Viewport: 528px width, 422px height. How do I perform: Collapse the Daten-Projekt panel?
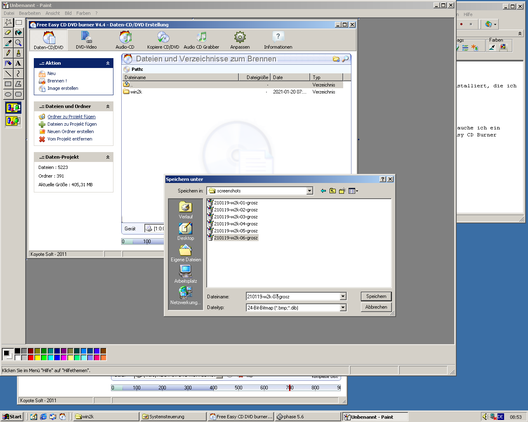point(108,157)
